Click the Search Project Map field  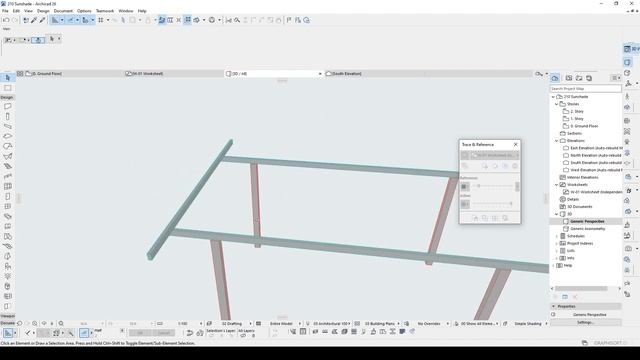(x=585, y=89)
